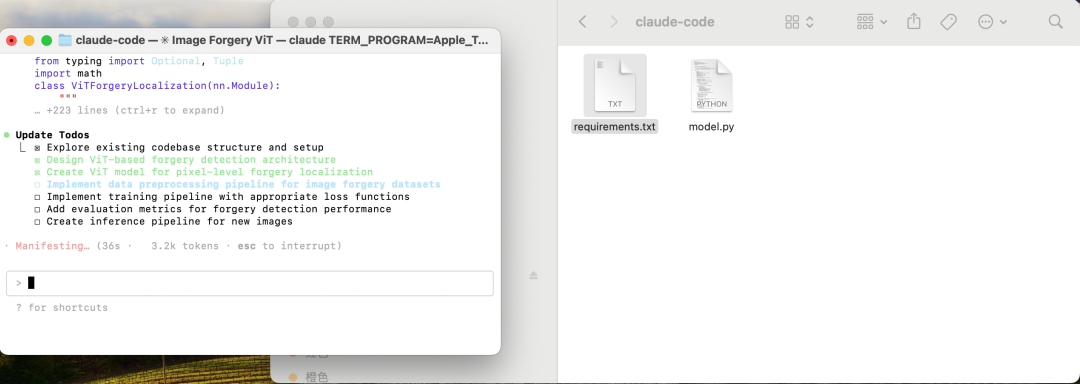Open Finder search magnifier
Viewport: 1080px width, 384px height.
(x=1056, y=22)
